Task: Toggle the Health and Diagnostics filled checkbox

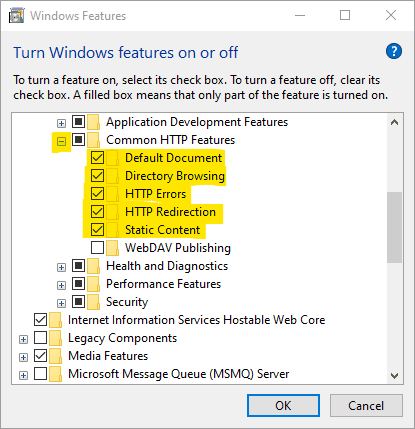Action: (78, 266)
